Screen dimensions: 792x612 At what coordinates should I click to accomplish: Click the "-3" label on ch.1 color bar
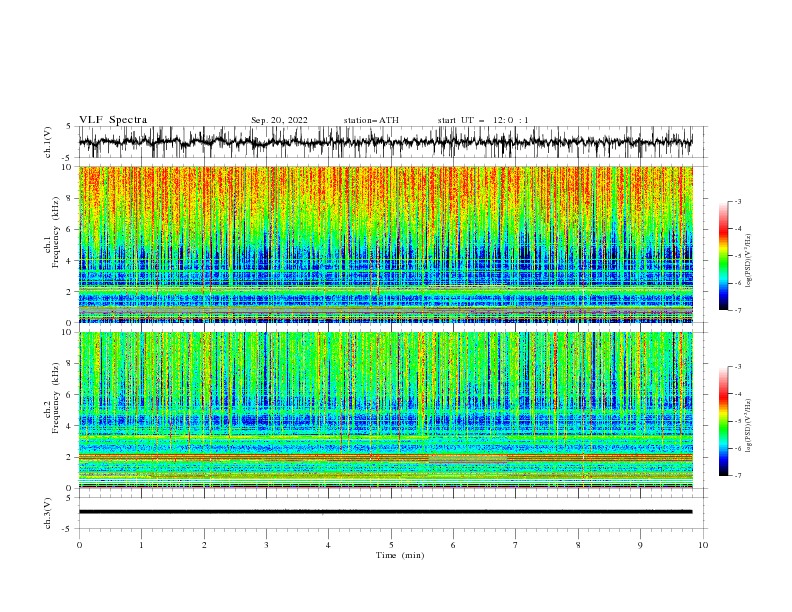pyautogui.click(x=738, y=201)
